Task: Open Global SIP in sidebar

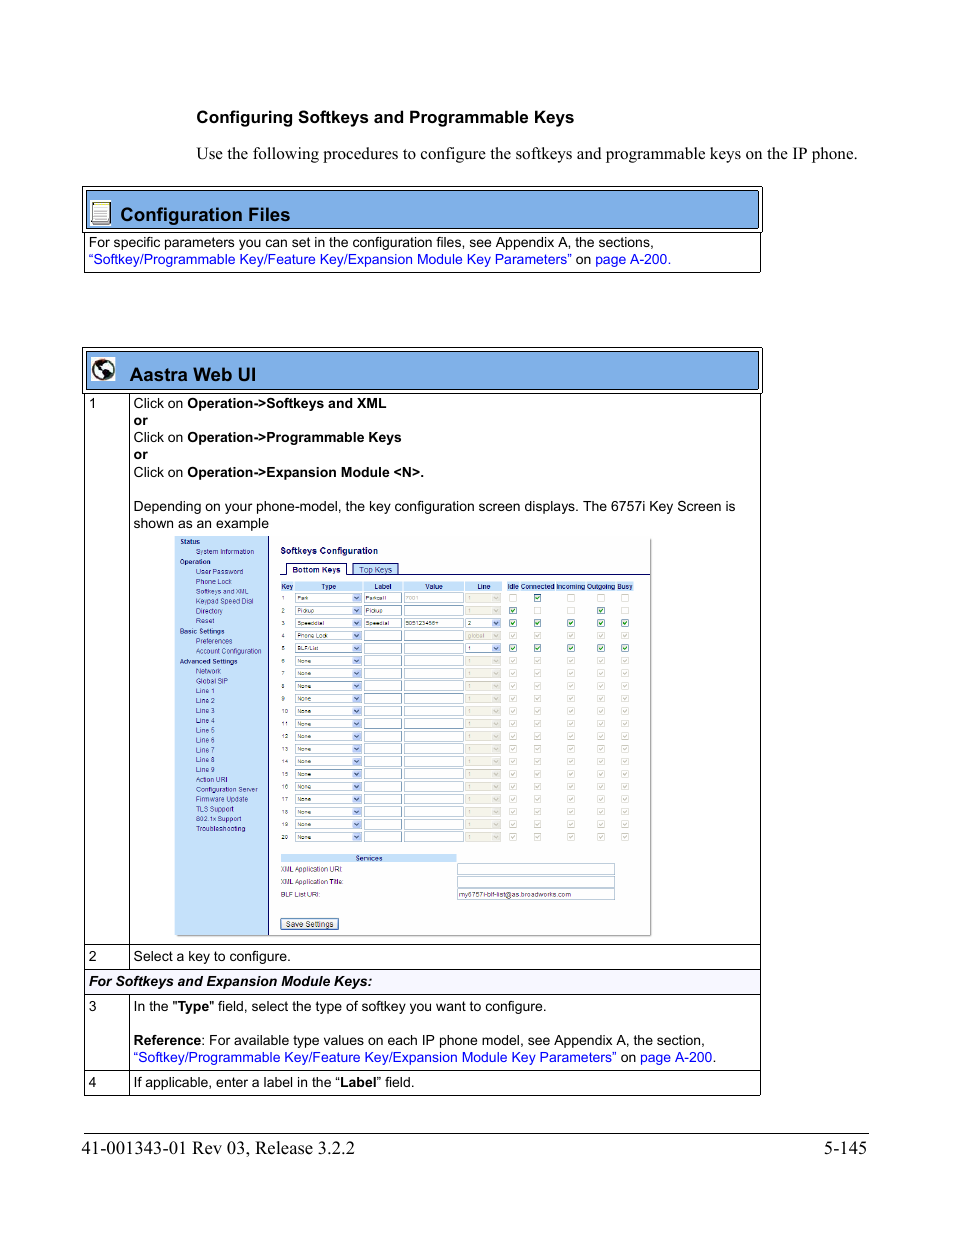Action: tap(212, 681)
